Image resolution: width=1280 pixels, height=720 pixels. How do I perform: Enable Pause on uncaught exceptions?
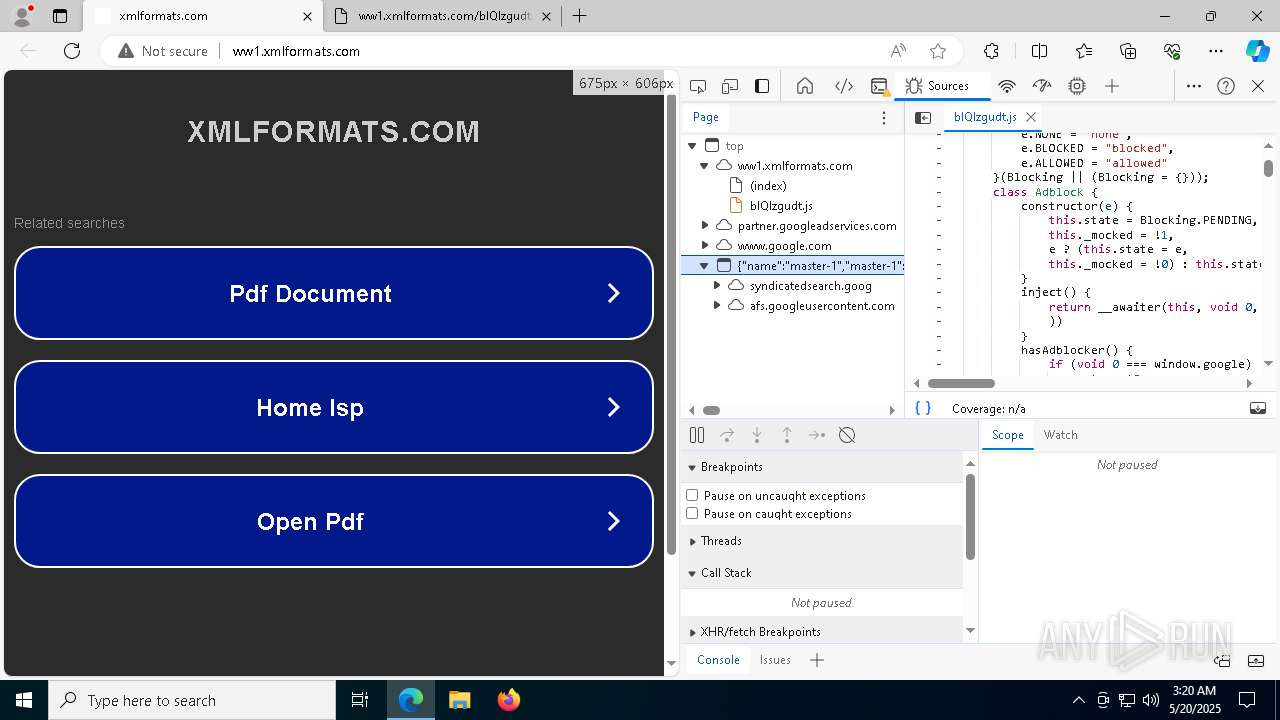tap(692, 496)
